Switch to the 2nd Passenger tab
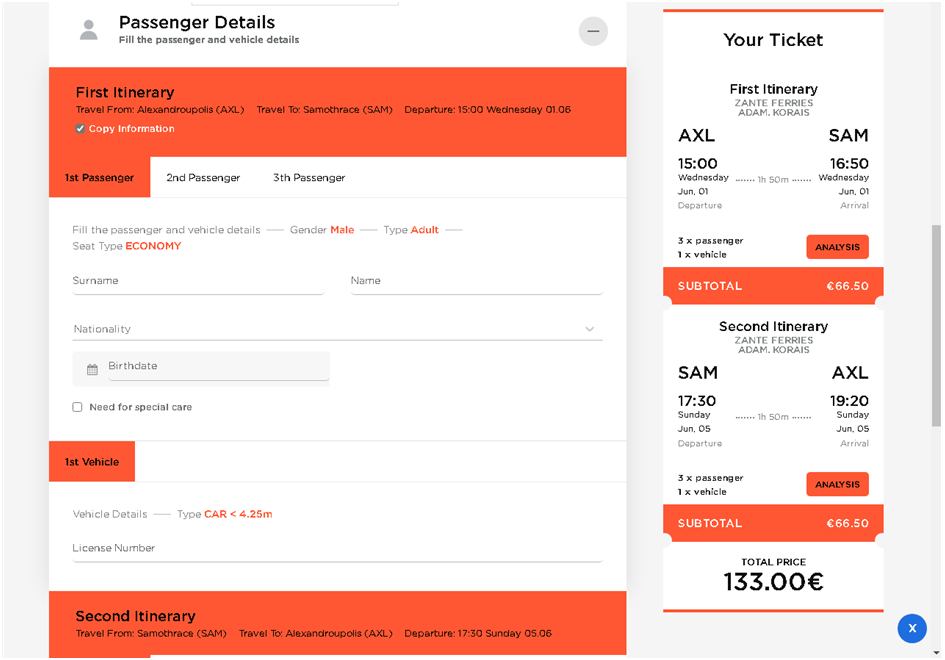The image size is (945, 660). coord(203,178)
